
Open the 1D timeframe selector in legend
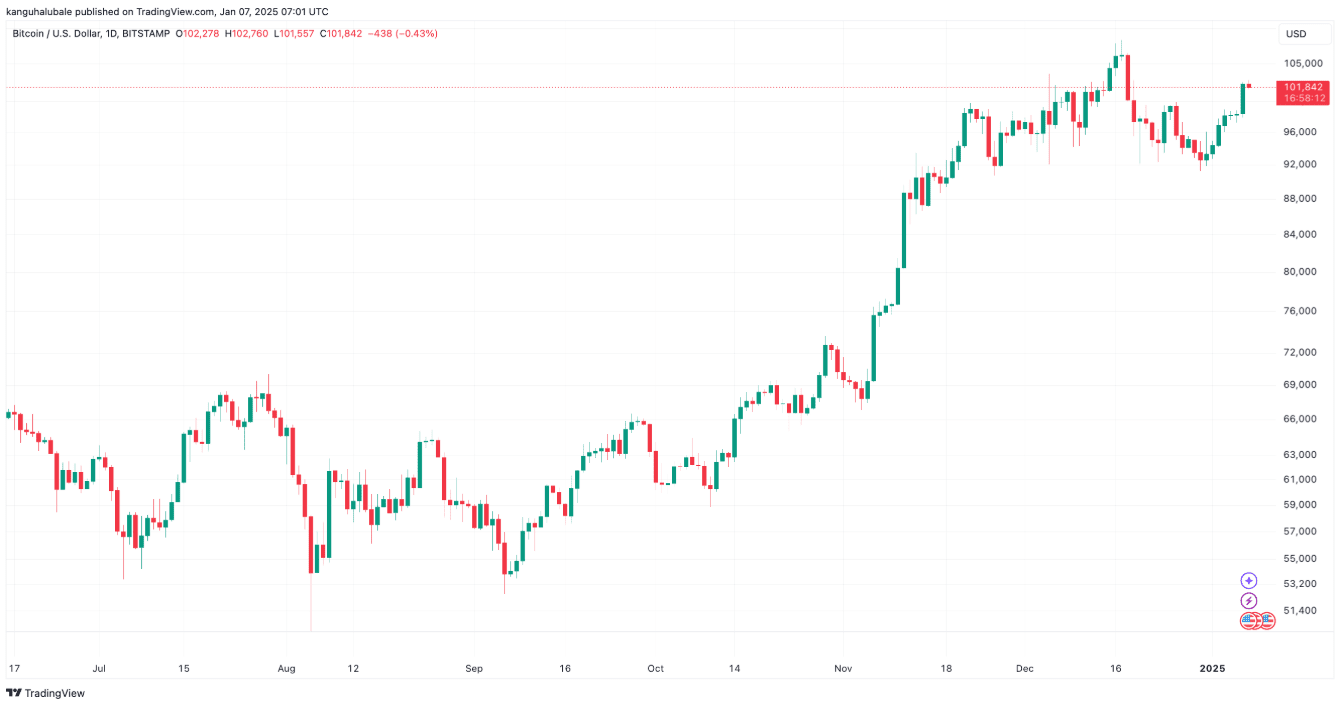[x=110, y=34]
